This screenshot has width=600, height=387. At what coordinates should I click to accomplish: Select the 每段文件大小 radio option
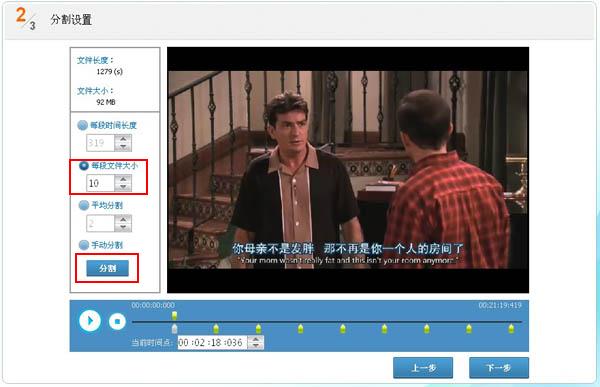(84, 166)
